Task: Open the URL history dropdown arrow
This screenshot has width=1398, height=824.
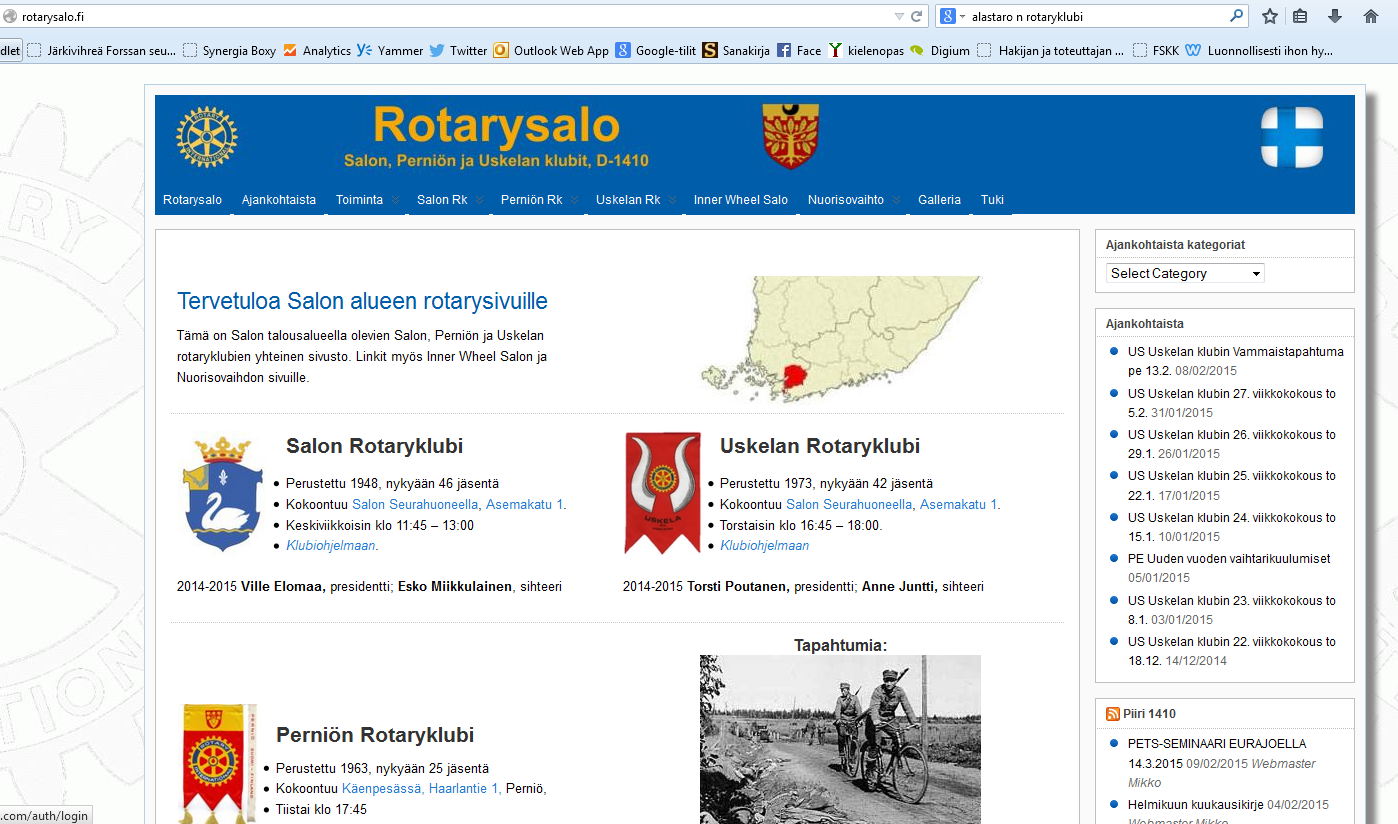Action: [898, 16]
